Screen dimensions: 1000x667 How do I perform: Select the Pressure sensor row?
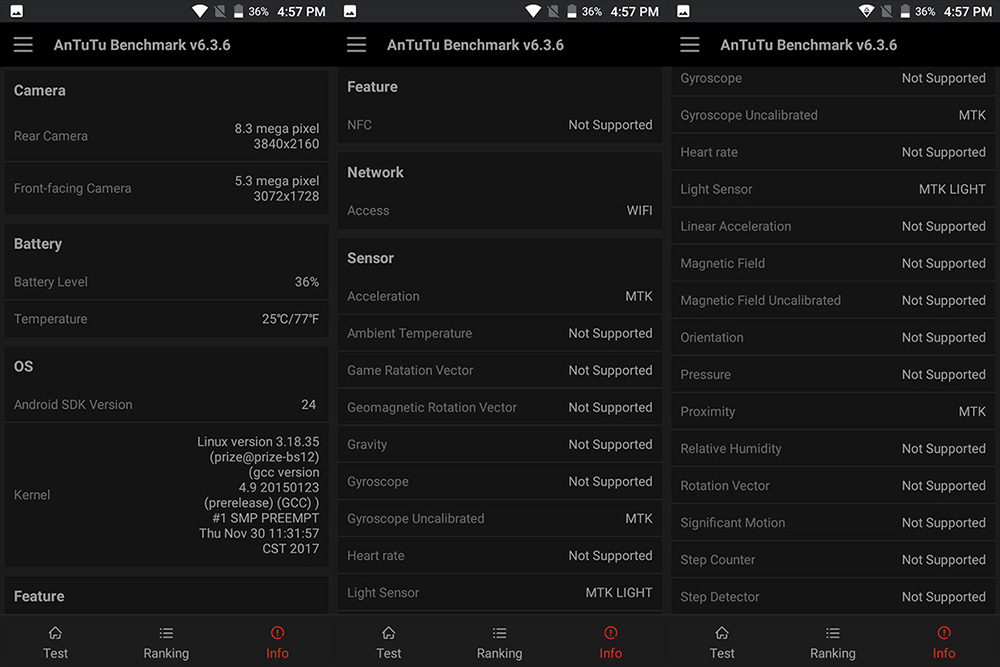(x=833, y=374)
